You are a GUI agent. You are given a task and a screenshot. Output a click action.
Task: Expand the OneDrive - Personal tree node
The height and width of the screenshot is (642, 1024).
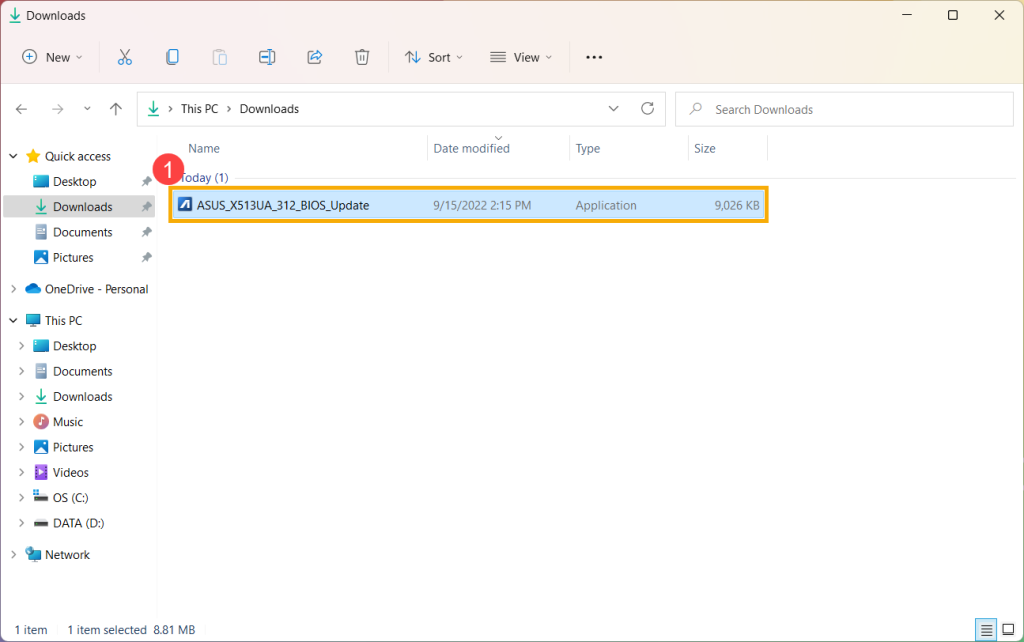pos(13,289)
